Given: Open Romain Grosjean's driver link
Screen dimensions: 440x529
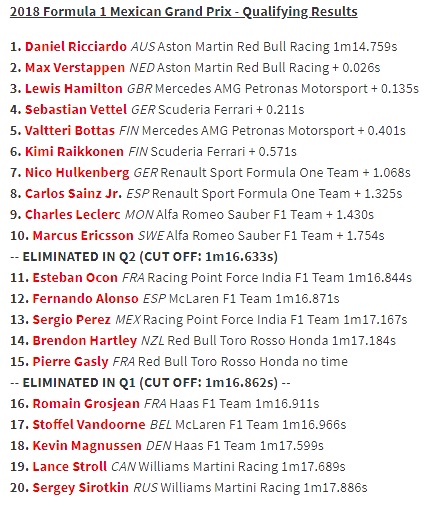Looking at the screenshot, I should click(86, 403).
